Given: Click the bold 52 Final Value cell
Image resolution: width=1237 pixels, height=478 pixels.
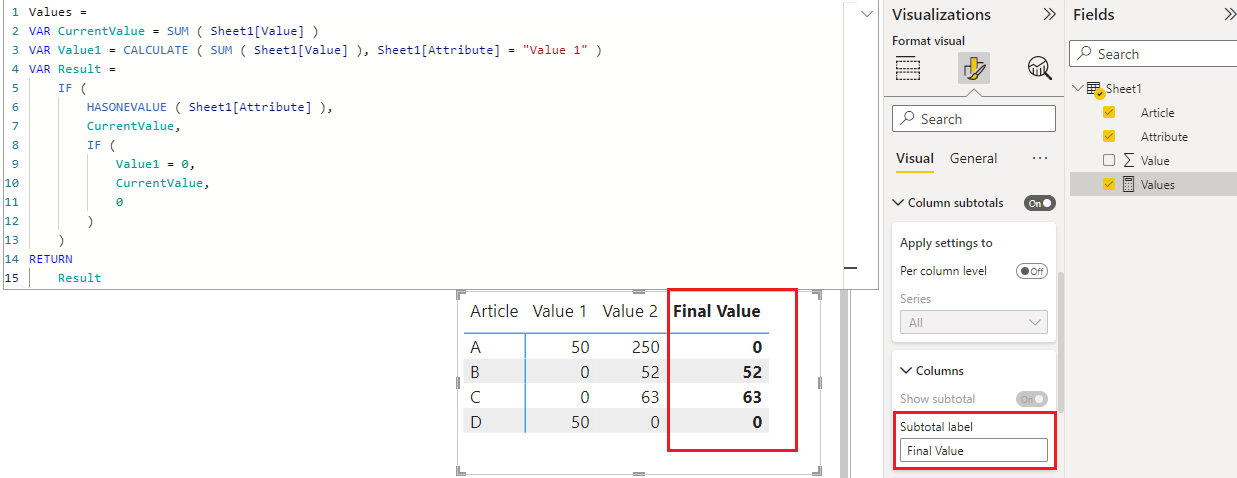Looking at the screenshot, I should point(751,372).
